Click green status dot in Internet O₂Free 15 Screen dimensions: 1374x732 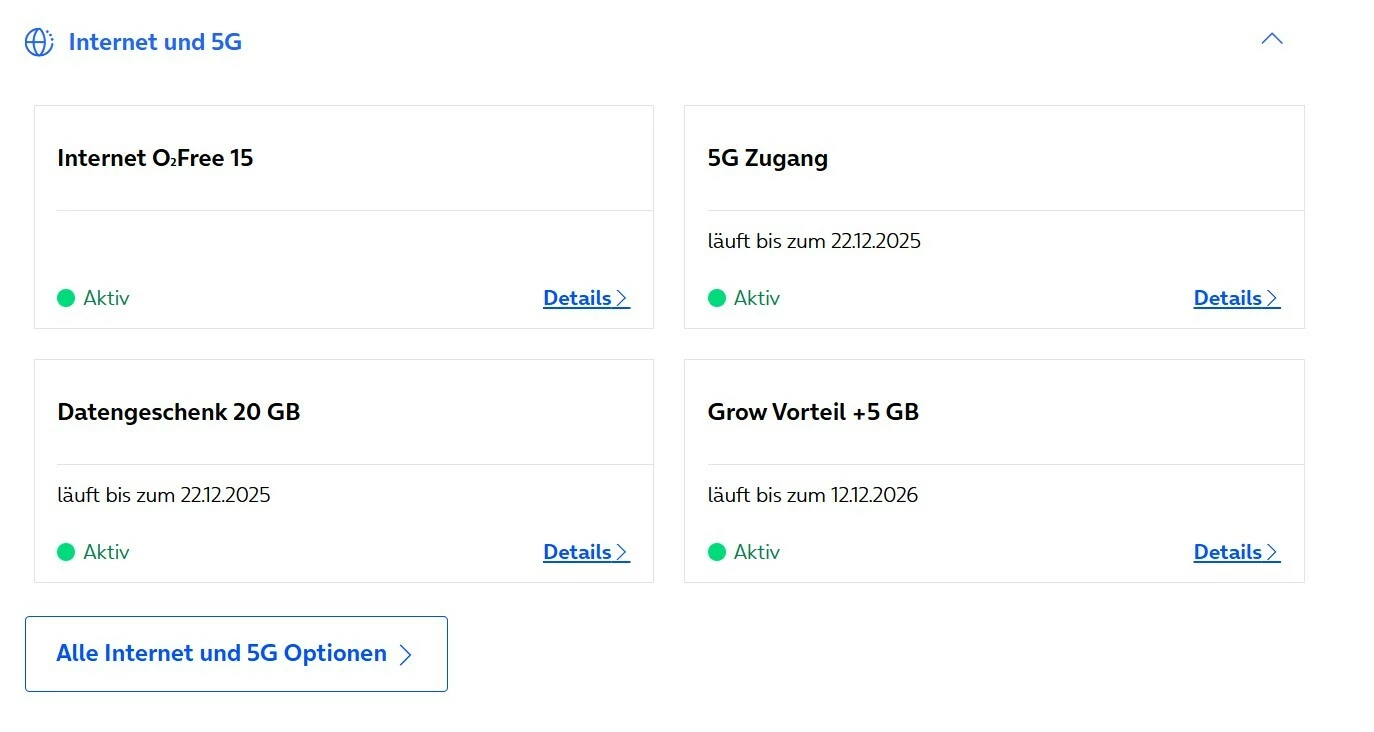[66, 298]
